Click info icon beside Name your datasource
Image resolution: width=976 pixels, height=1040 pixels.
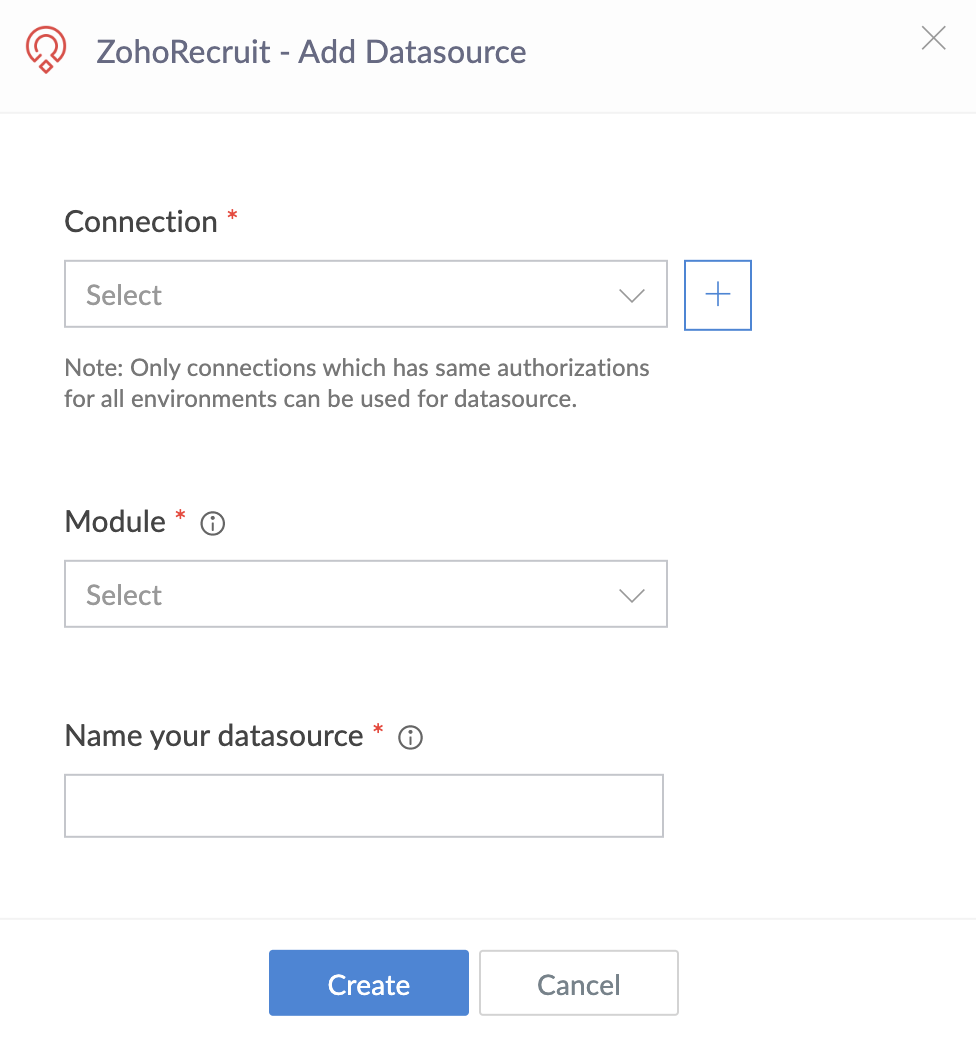(x=410, y=738)
